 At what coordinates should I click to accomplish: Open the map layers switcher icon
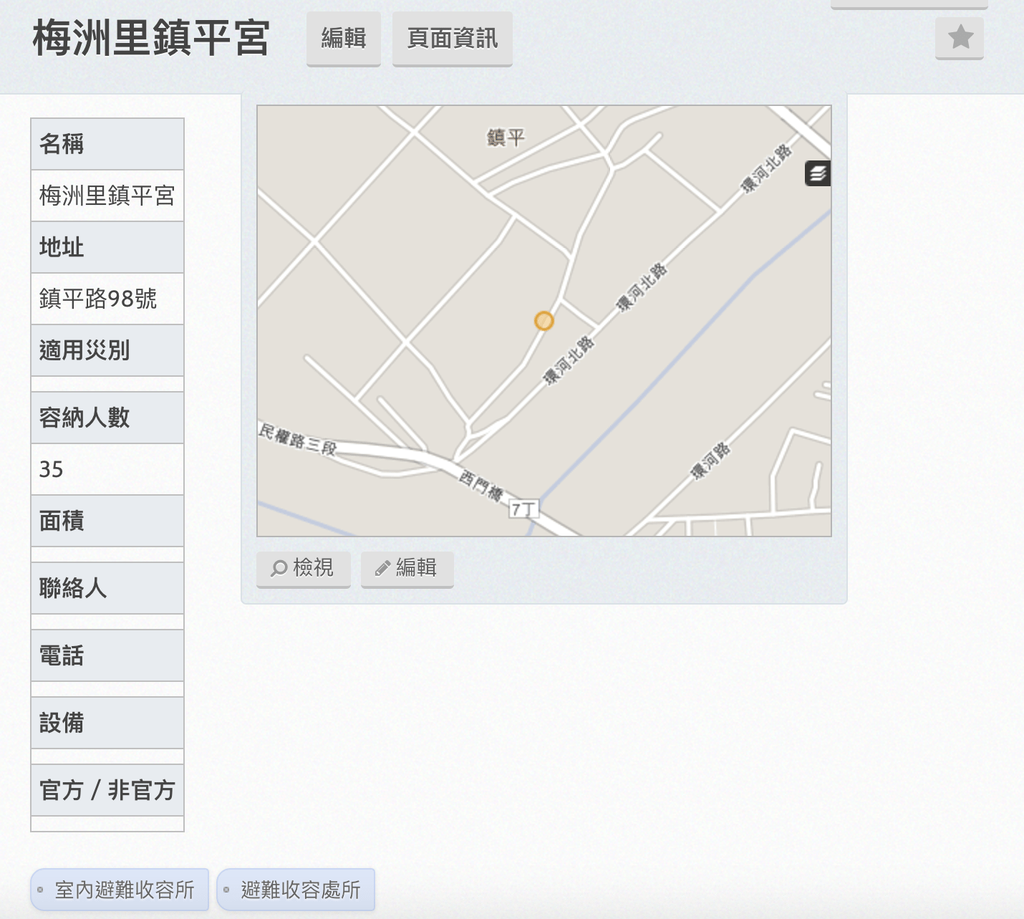click(x=818, y=174)
